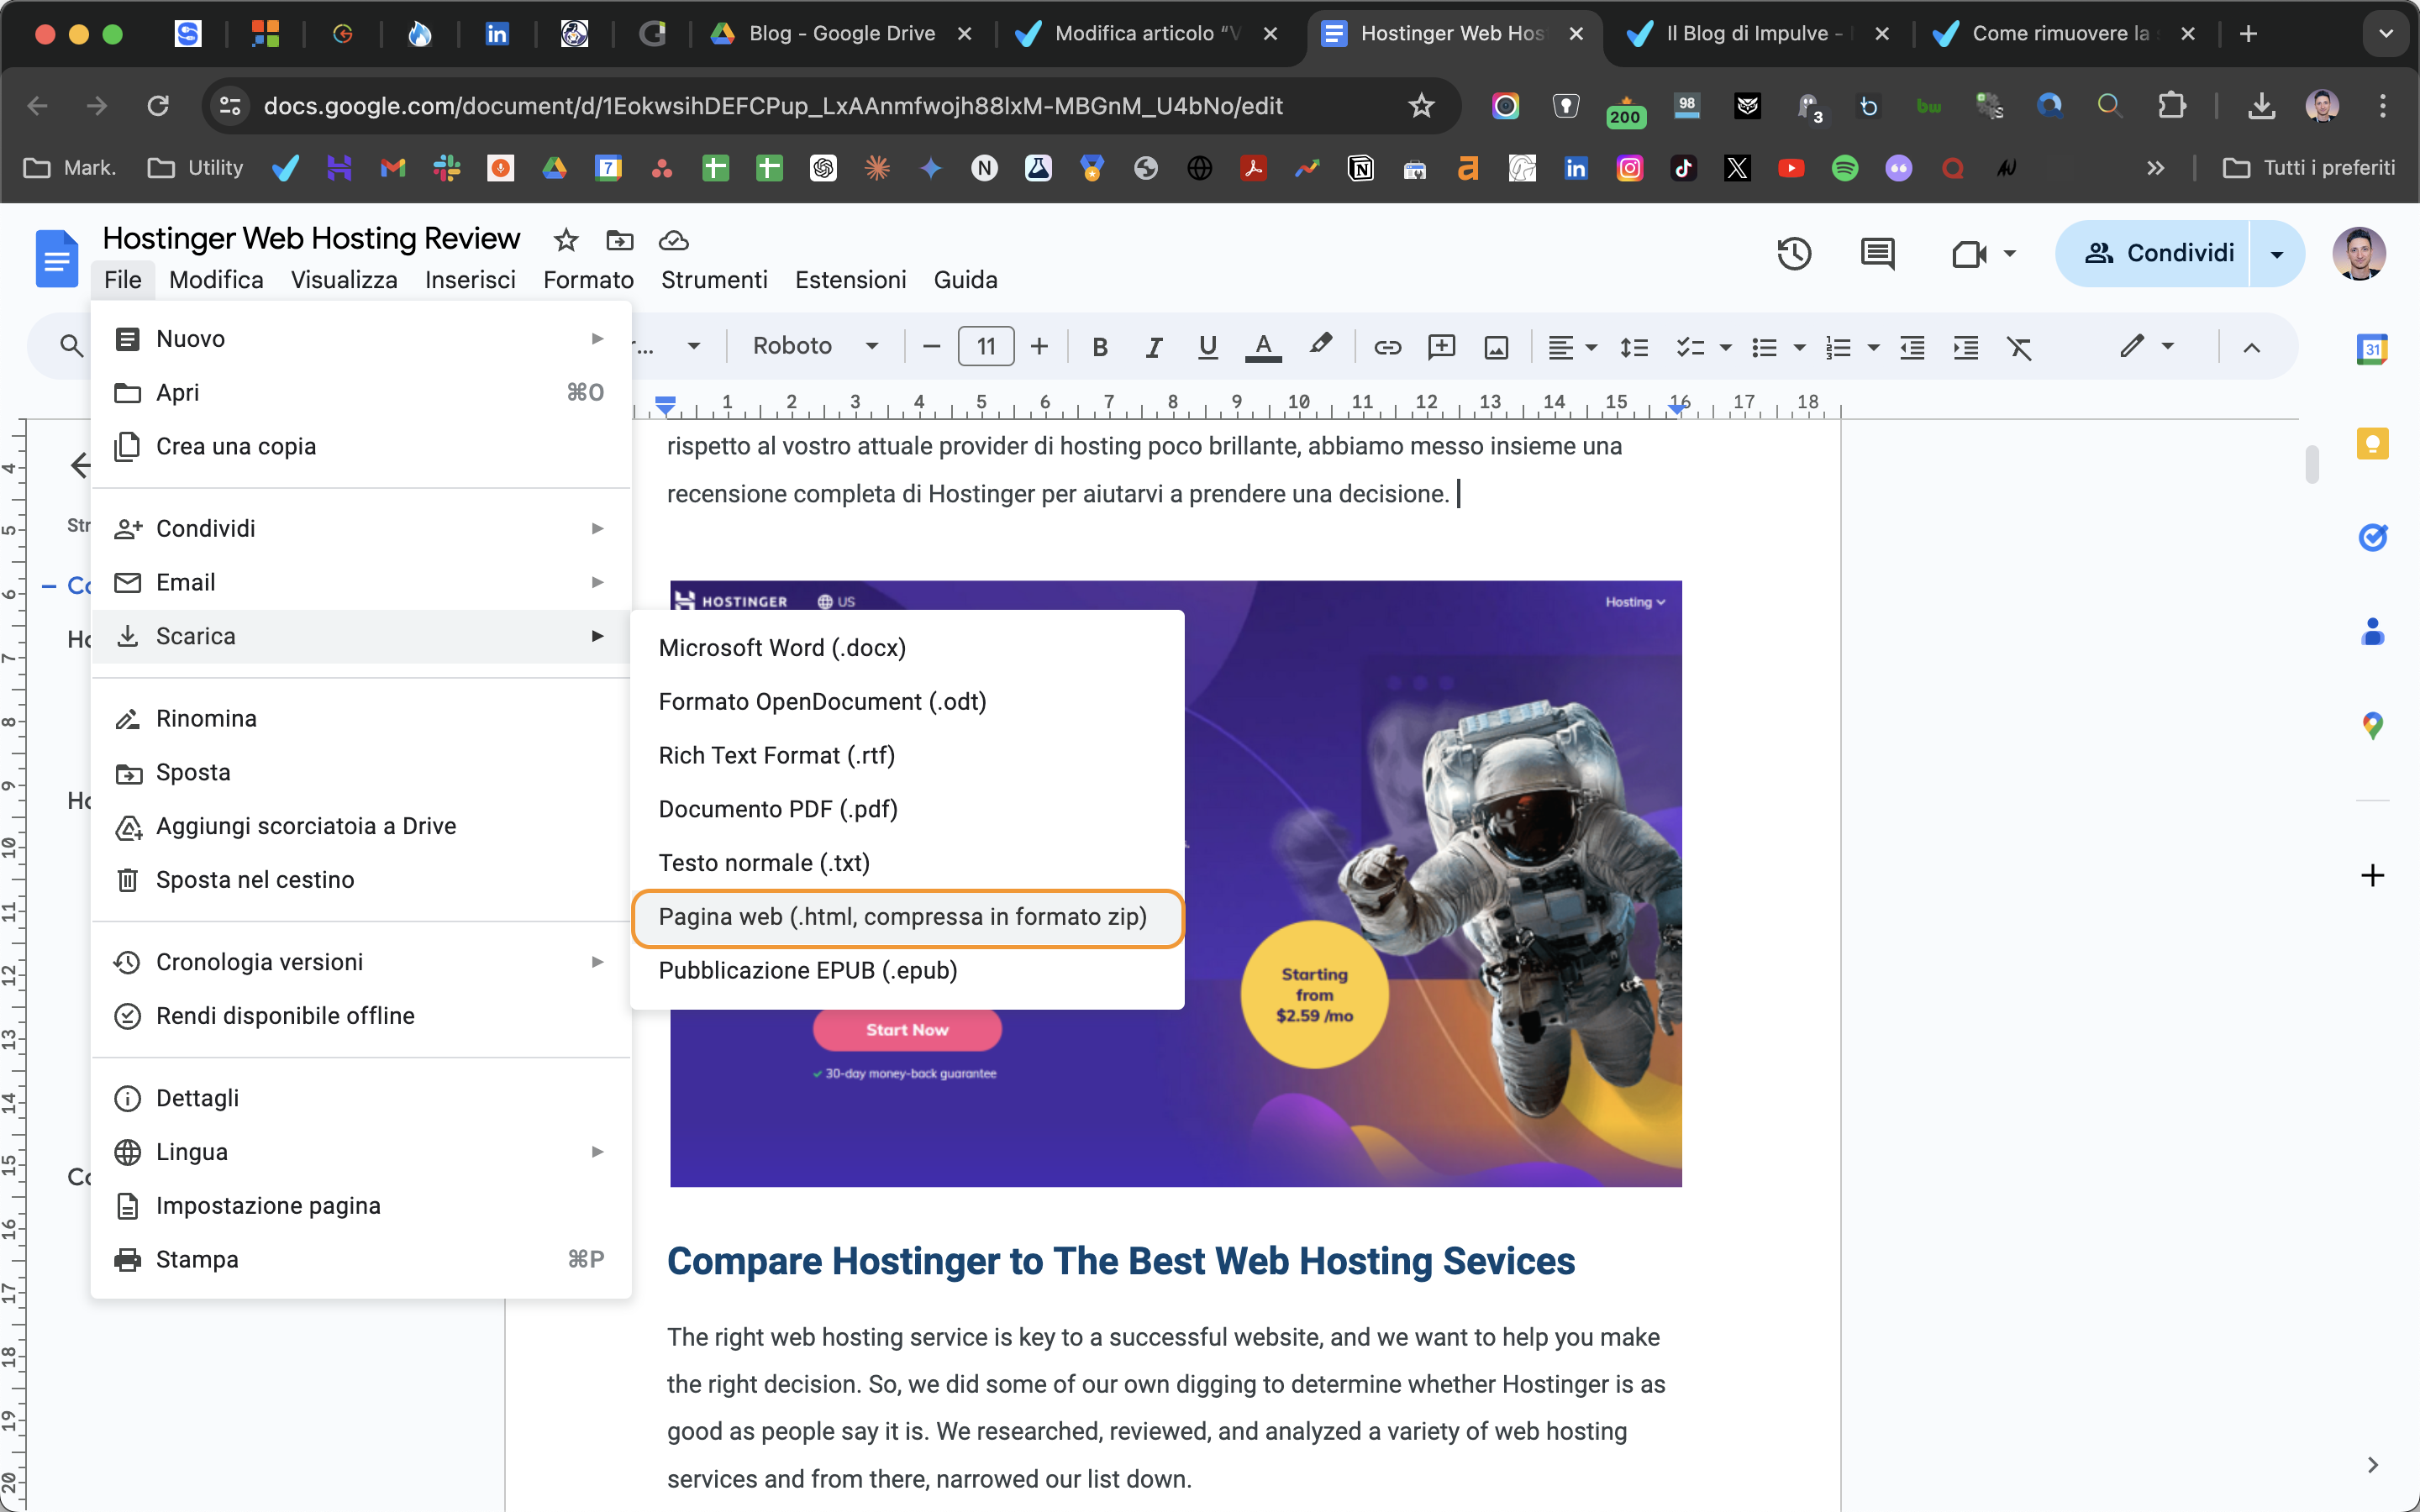Image resolution: width=2420 pixels, height=1512 pixels.
Task: Click the numbered list icon
Action: point(1838,347)
